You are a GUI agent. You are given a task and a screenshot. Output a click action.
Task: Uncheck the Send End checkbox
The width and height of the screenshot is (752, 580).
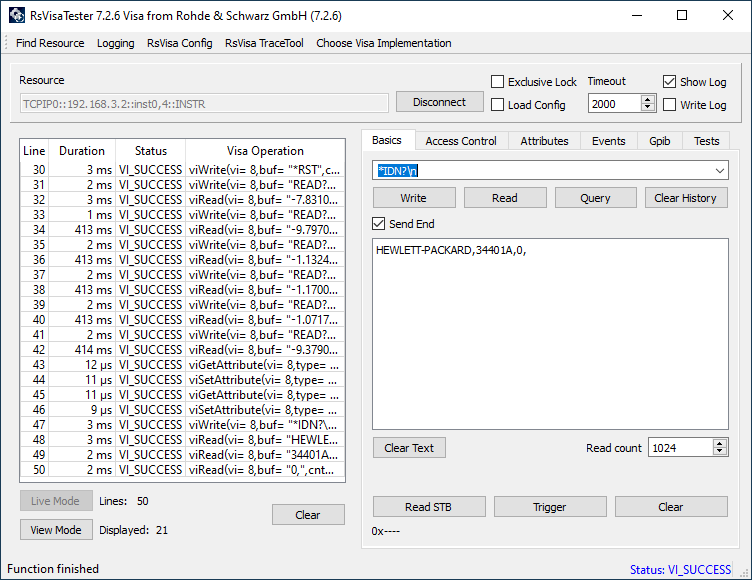coord(378,224)
